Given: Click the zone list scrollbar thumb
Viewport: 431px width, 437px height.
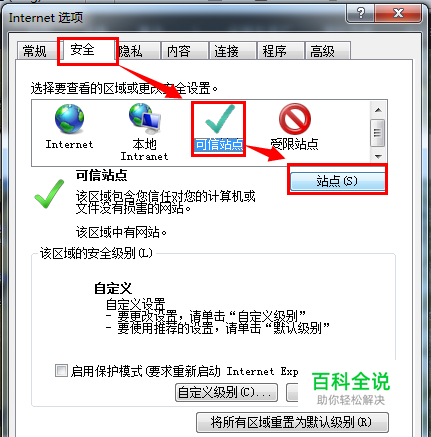Looking at the screenshot, I should pos(378,133).
